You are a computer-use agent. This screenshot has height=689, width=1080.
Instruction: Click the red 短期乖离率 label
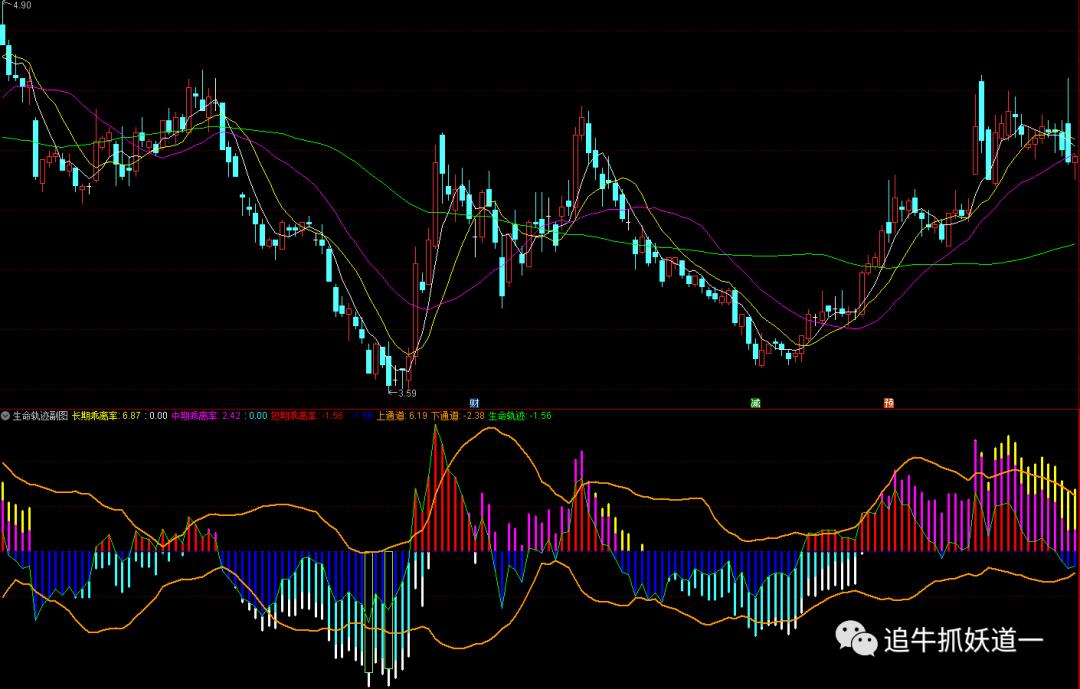(x=294, y=415)
